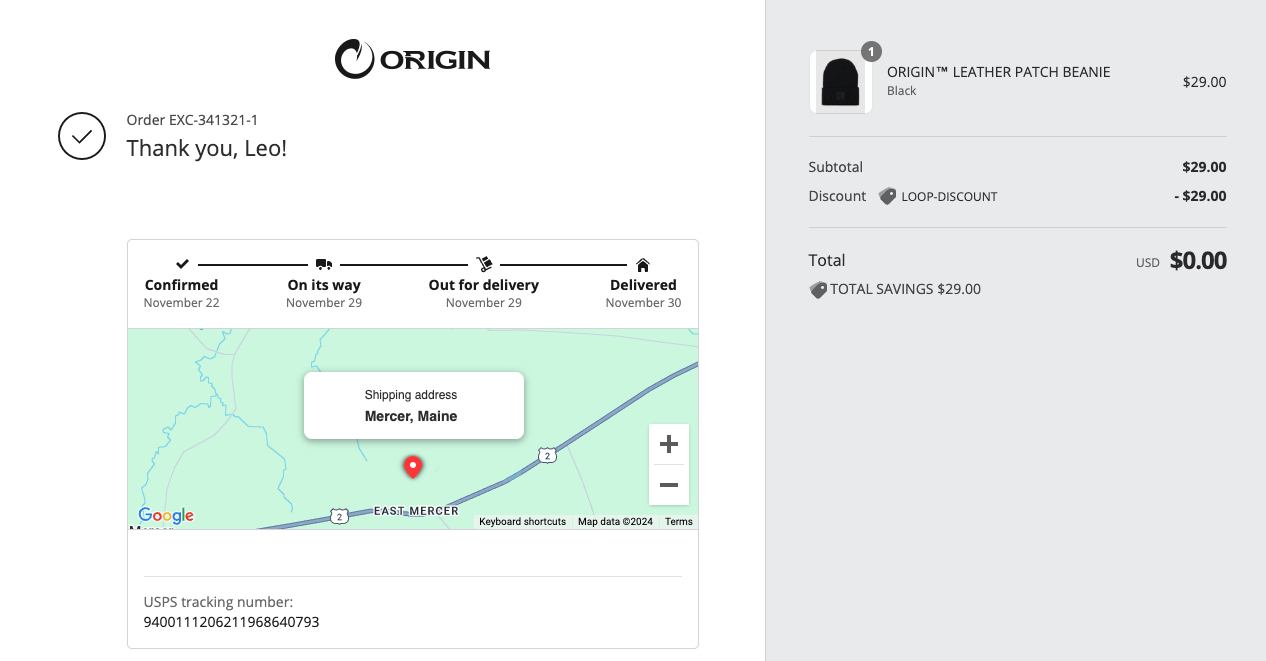Zoom in the map with plus button

[x=669, y=444]
